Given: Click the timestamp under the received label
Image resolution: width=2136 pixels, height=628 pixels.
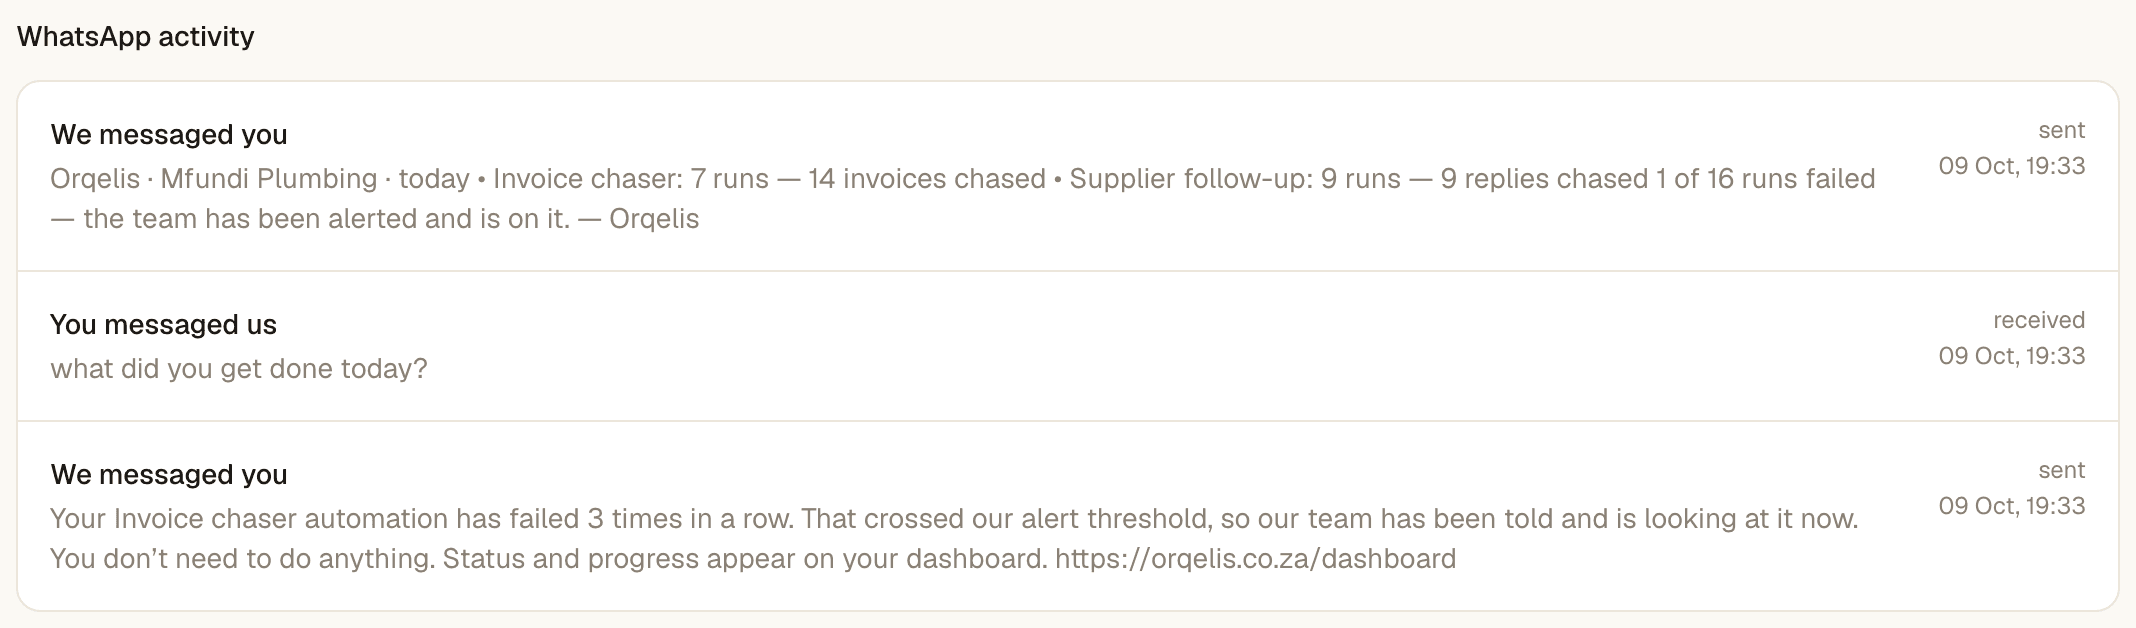Looking at the screenshot, I should [x=2011, y=356].
